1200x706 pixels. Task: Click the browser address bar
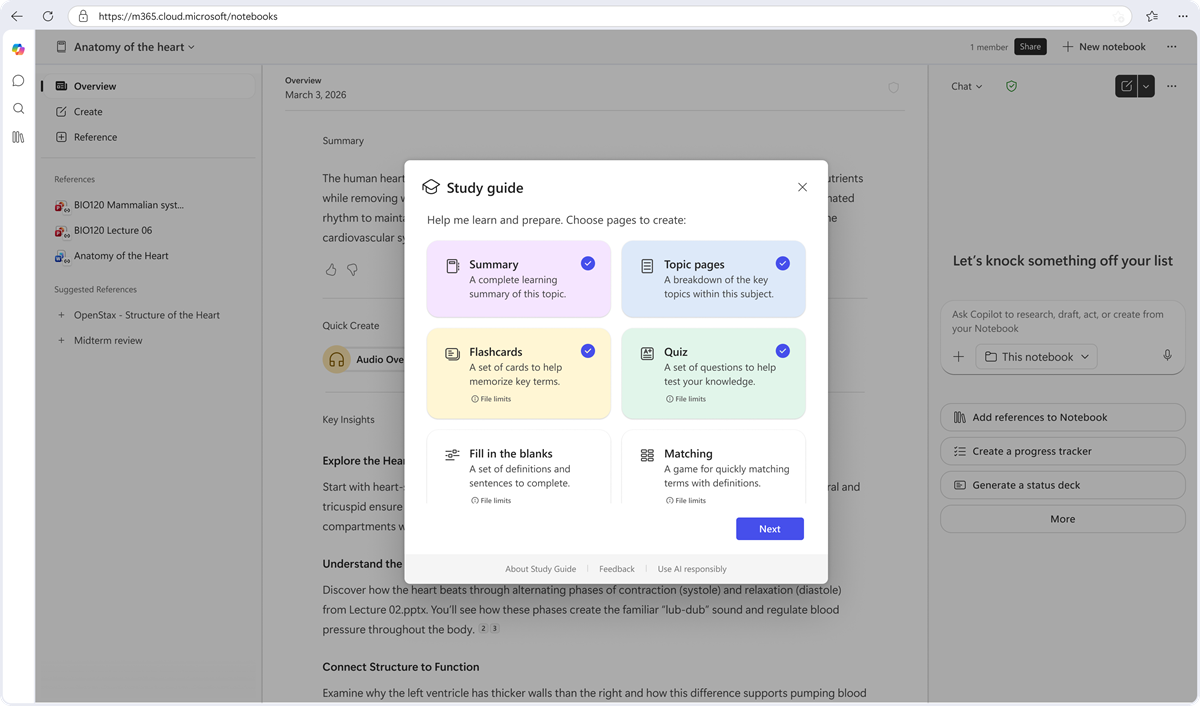point(600,16)
